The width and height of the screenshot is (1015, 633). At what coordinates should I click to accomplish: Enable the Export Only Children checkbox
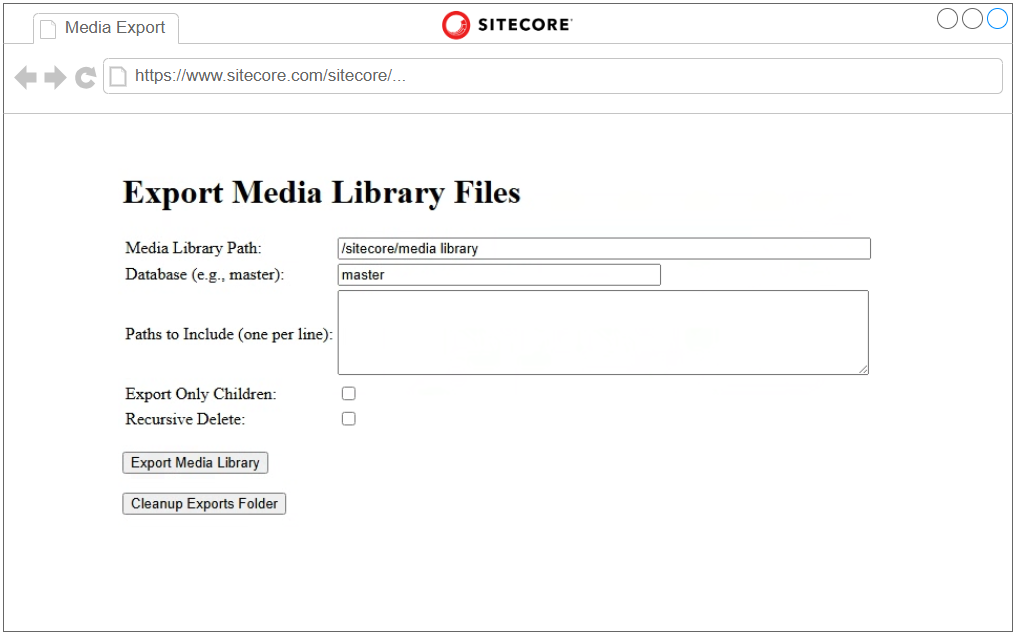click(x=349, y=394)
